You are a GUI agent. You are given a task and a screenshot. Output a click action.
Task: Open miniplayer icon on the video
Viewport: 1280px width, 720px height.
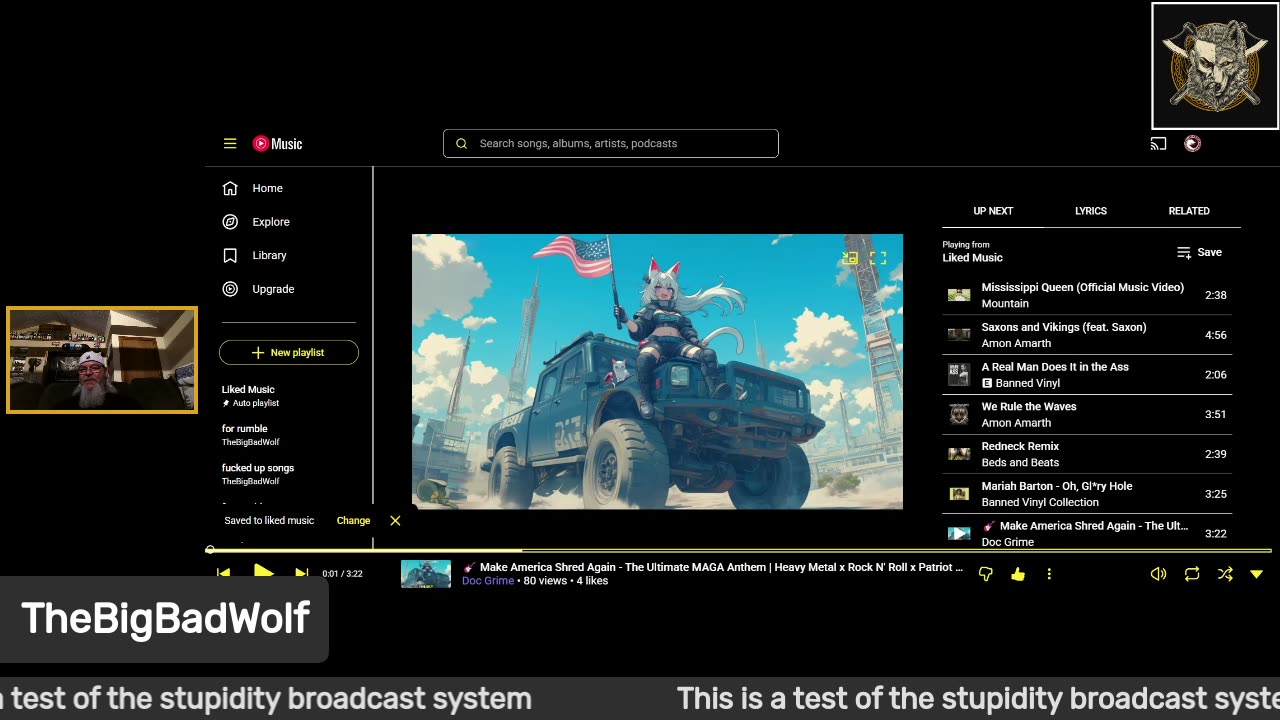(x=850, y=258)
